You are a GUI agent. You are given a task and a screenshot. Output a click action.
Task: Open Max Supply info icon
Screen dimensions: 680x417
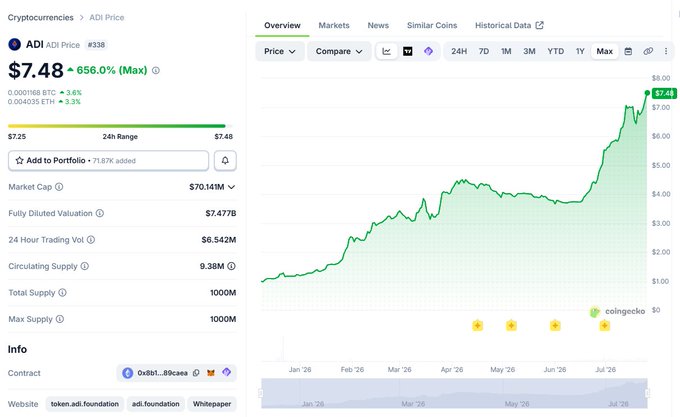click(x=60, y=319)
